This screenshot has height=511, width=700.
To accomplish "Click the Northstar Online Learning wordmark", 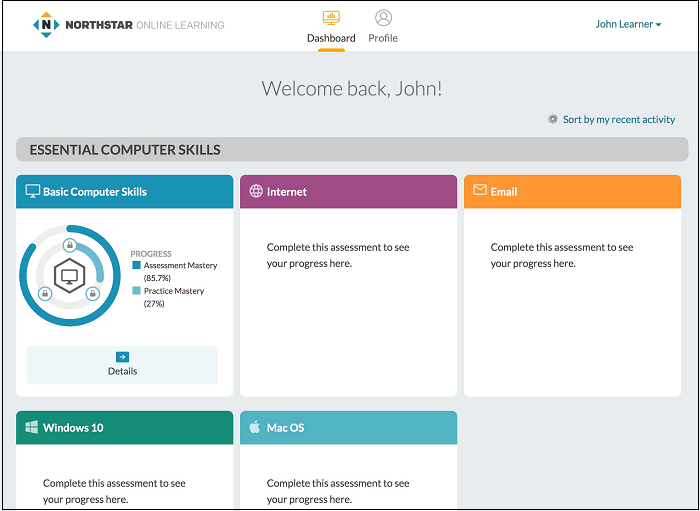I will point(145,25).
